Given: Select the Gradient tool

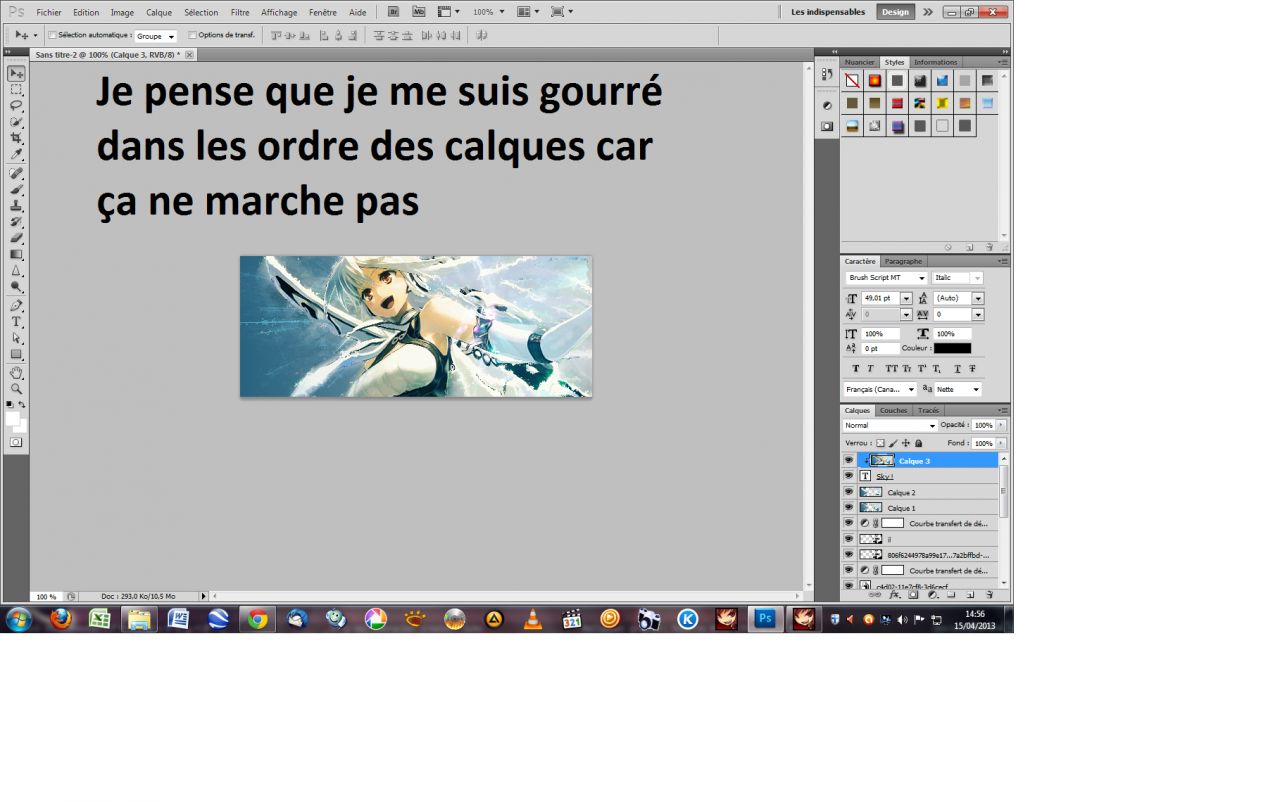Looking at the screenshot, I should click(x=16, y=254).
